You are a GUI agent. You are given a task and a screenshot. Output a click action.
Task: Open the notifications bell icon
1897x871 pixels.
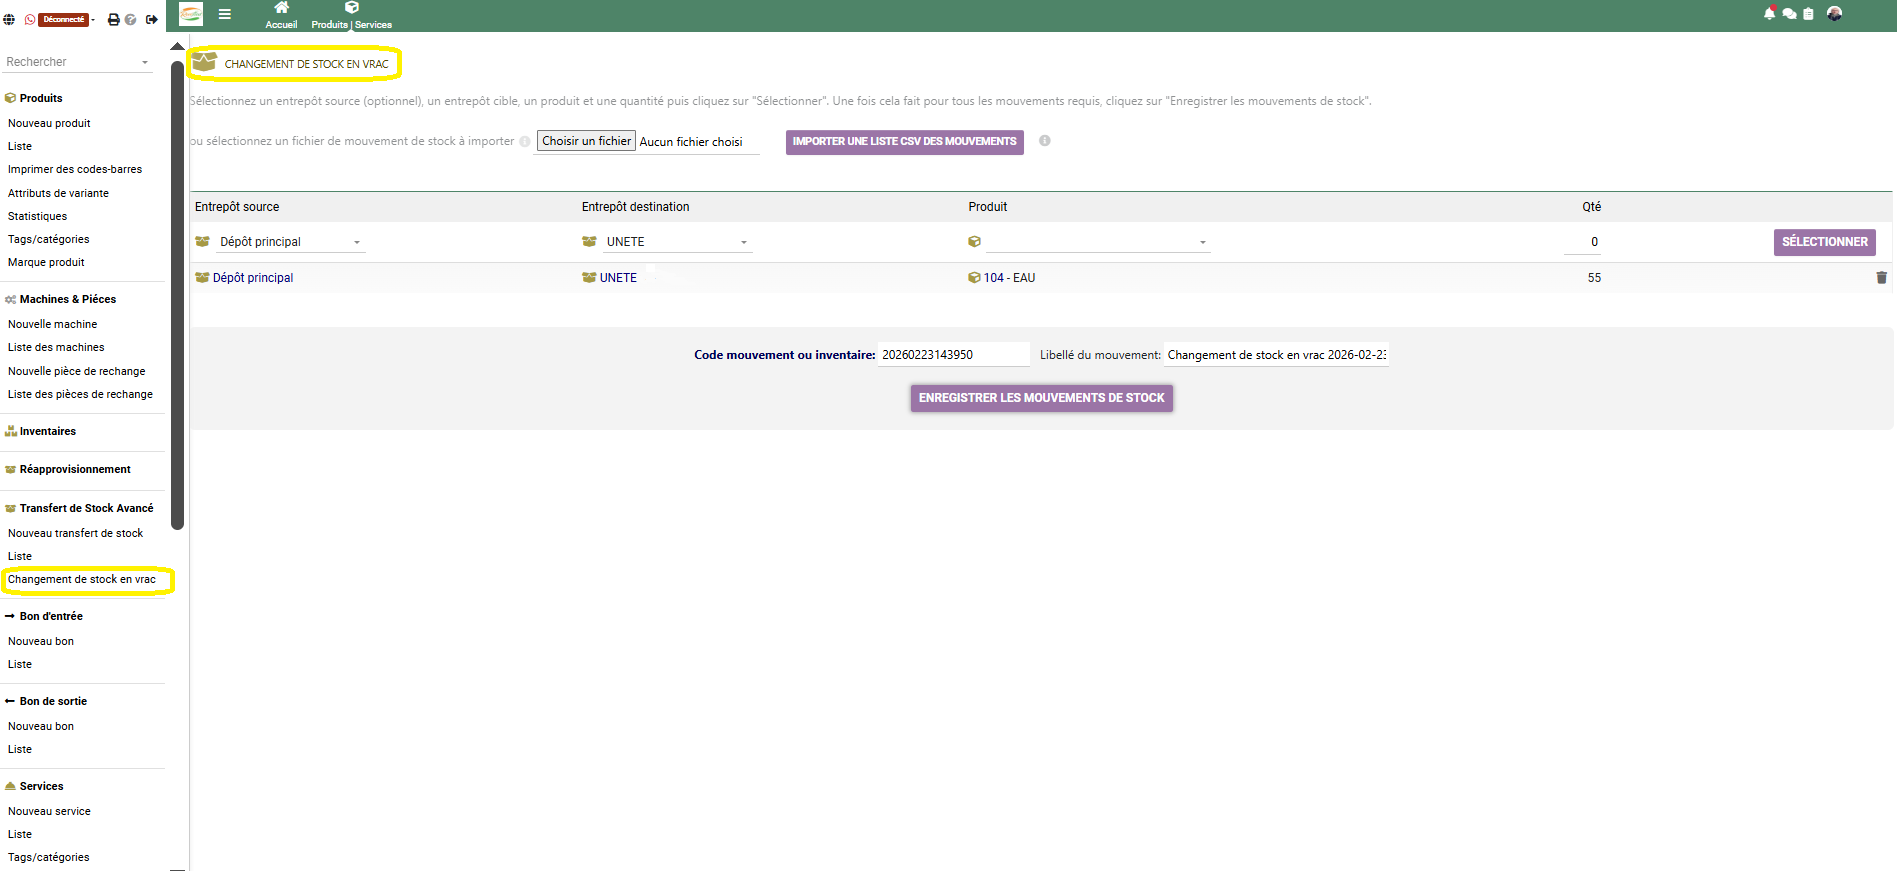[1769, 13]
